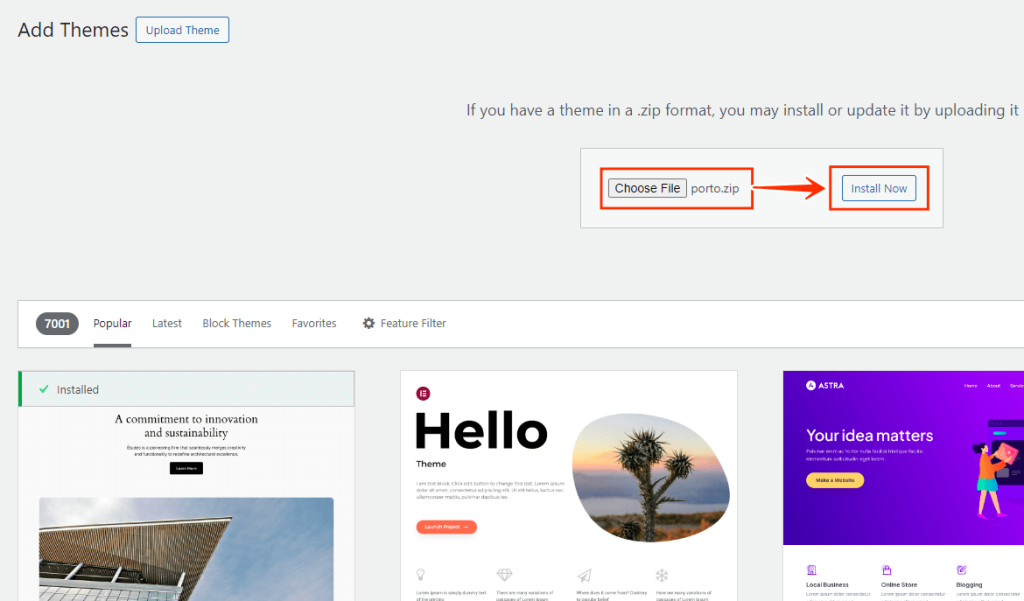Image resolution: width=1024 pixels, height=601 pixels.
Task: Click the porto.zip file name text
Action: point(714,188)
